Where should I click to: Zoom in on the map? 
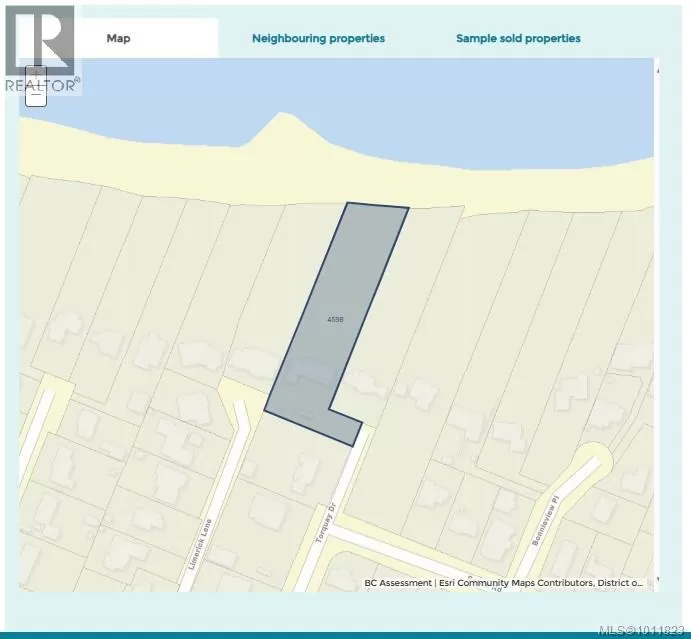35,73
